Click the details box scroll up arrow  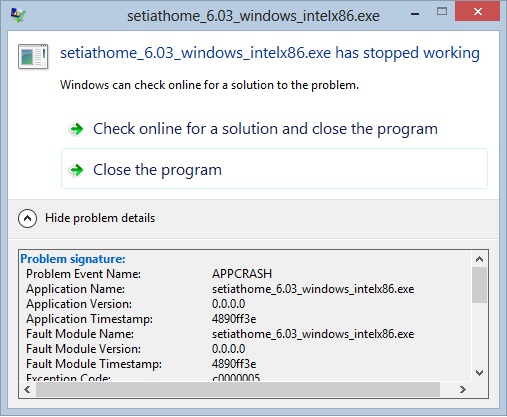479,259
